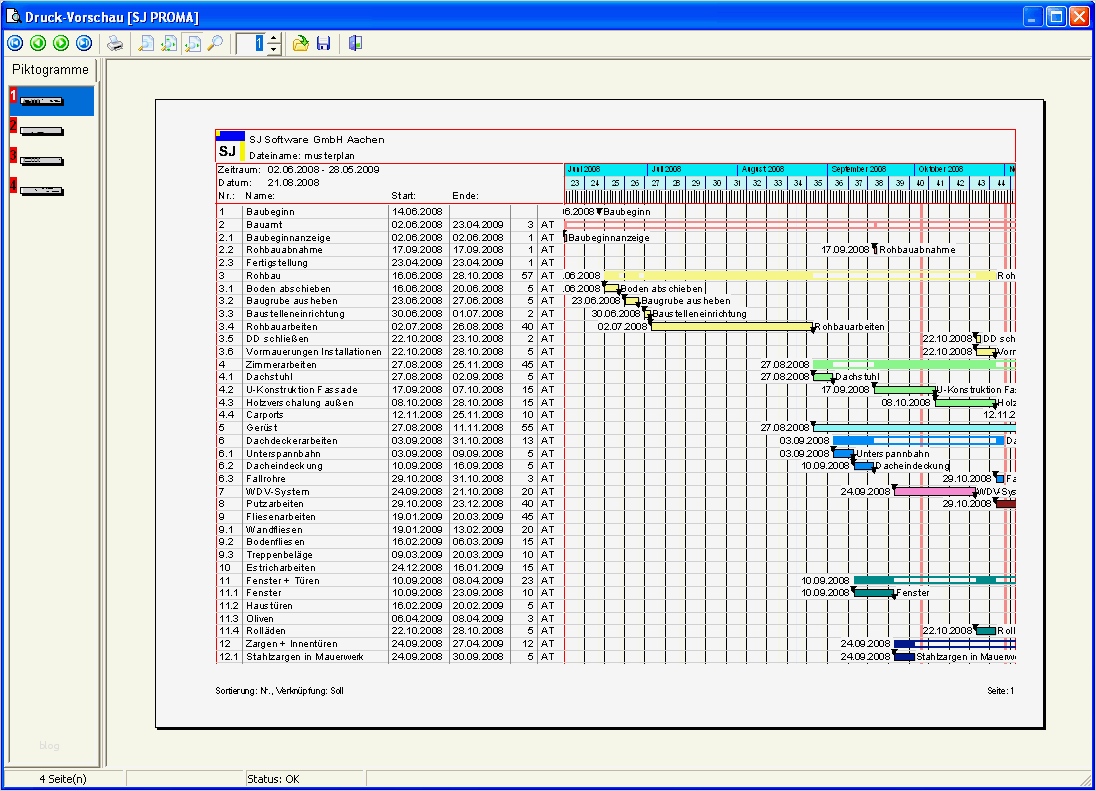Print the musterplan document
1096x791 pixels.
click(x=115, y=43)
